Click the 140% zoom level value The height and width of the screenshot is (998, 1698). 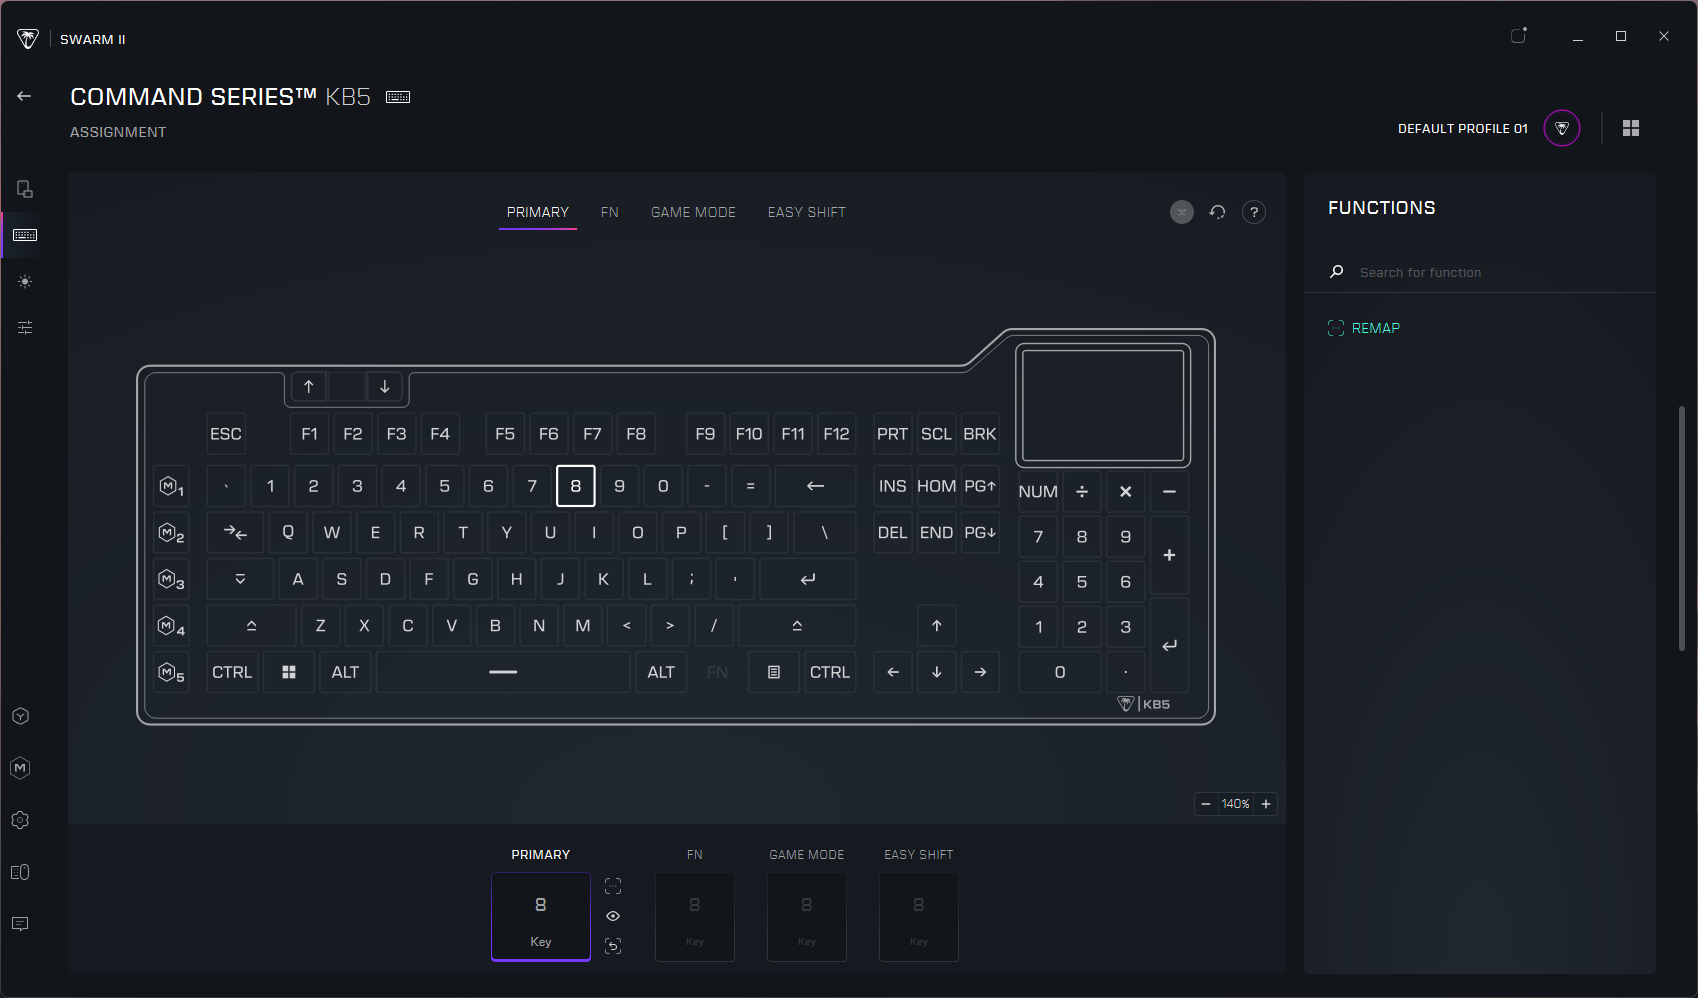pyautogui.click(x=1236, y=804)
